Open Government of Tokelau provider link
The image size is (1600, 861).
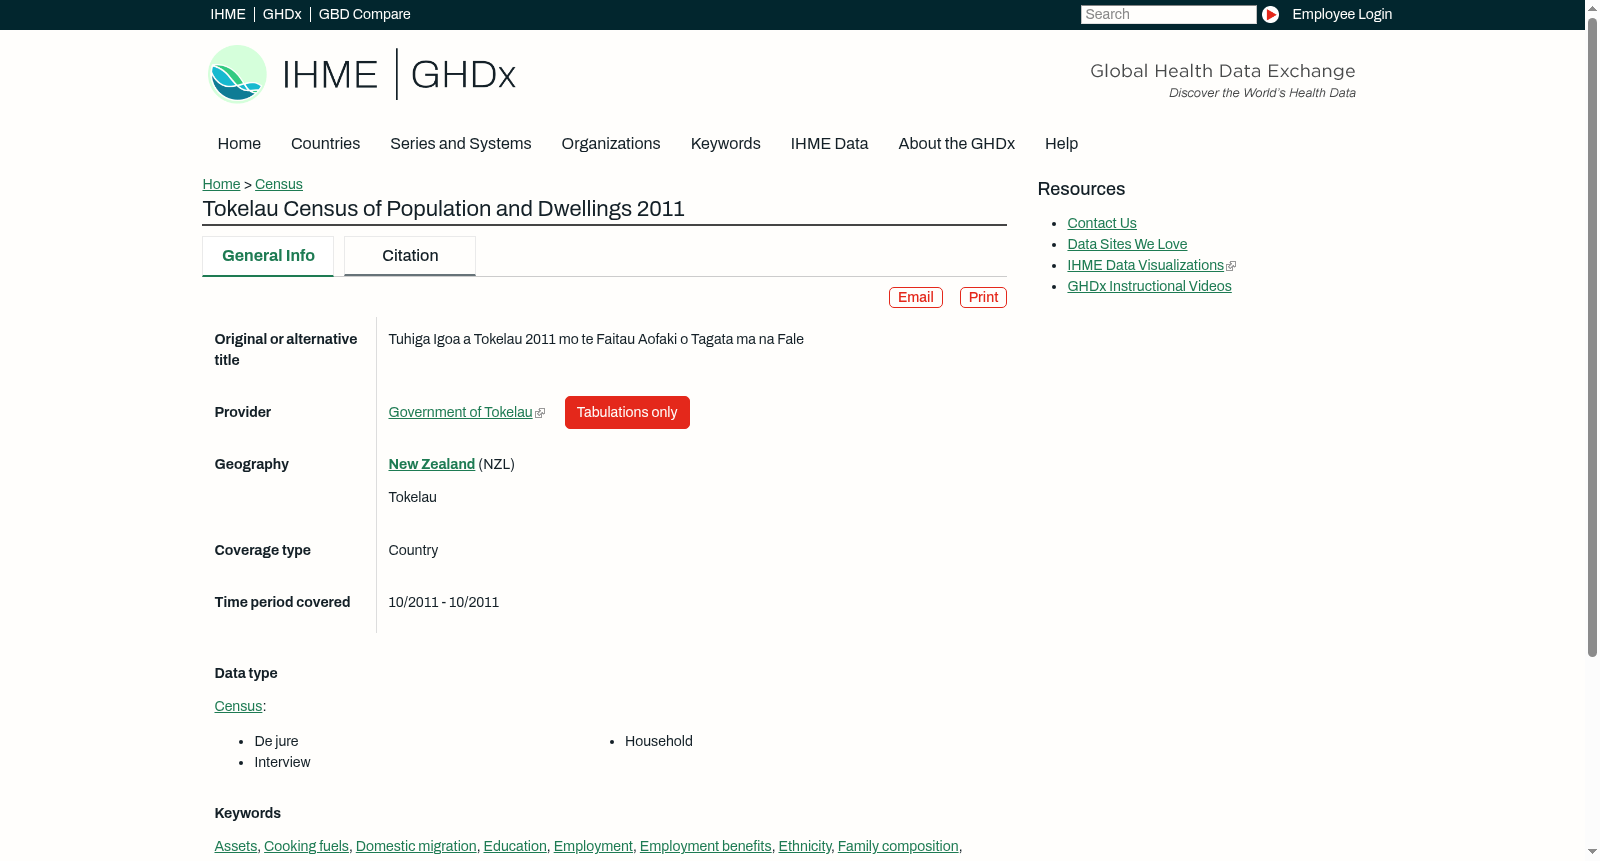460,412
